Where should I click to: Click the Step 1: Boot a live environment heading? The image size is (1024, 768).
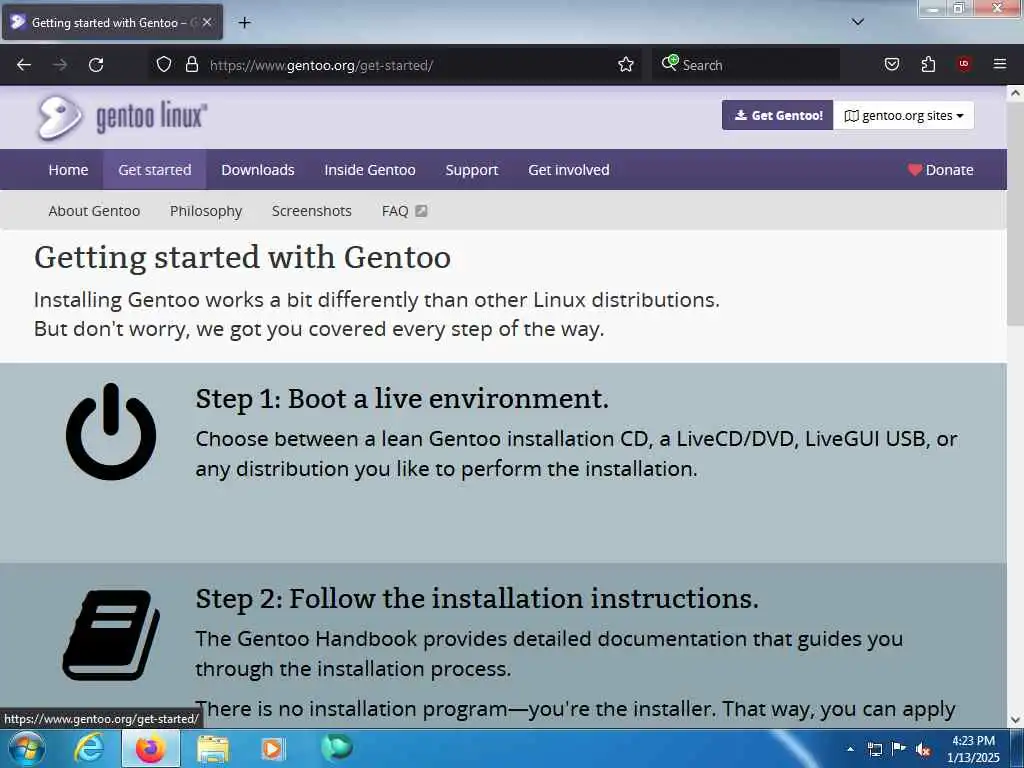[x=402, y=398]
